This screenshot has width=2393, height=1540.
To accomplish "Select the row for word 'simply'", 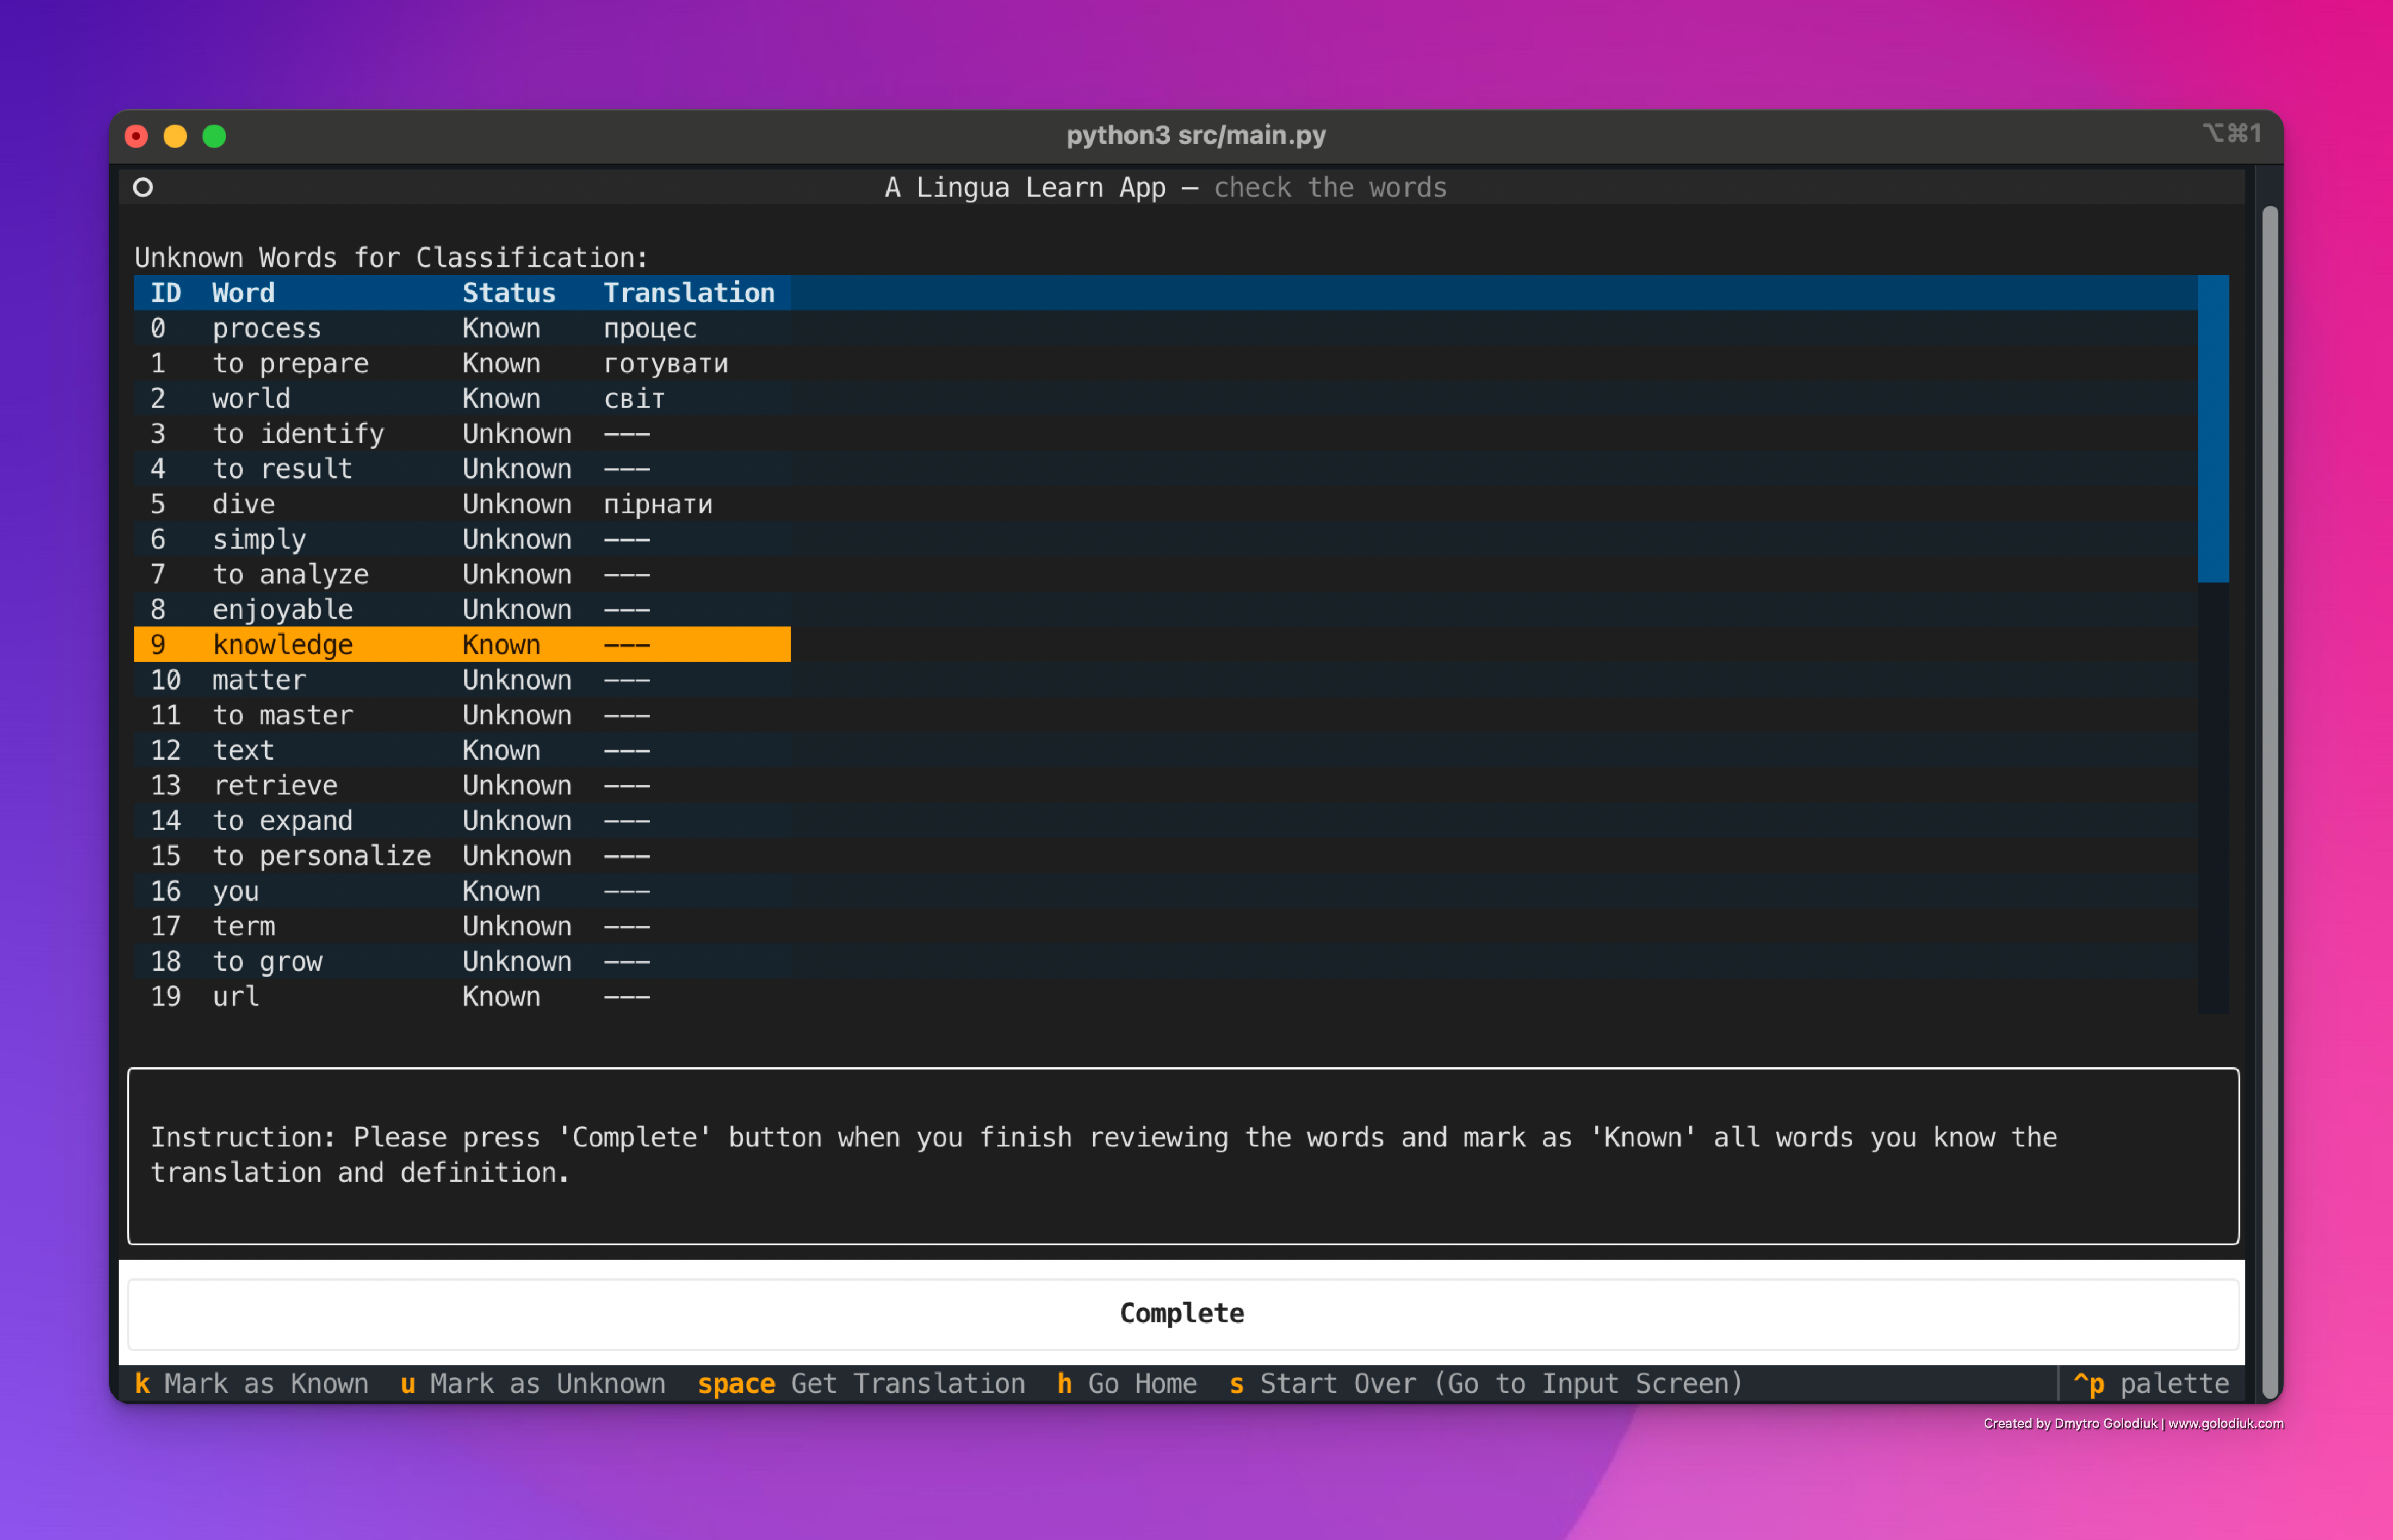I will (462, 539).
